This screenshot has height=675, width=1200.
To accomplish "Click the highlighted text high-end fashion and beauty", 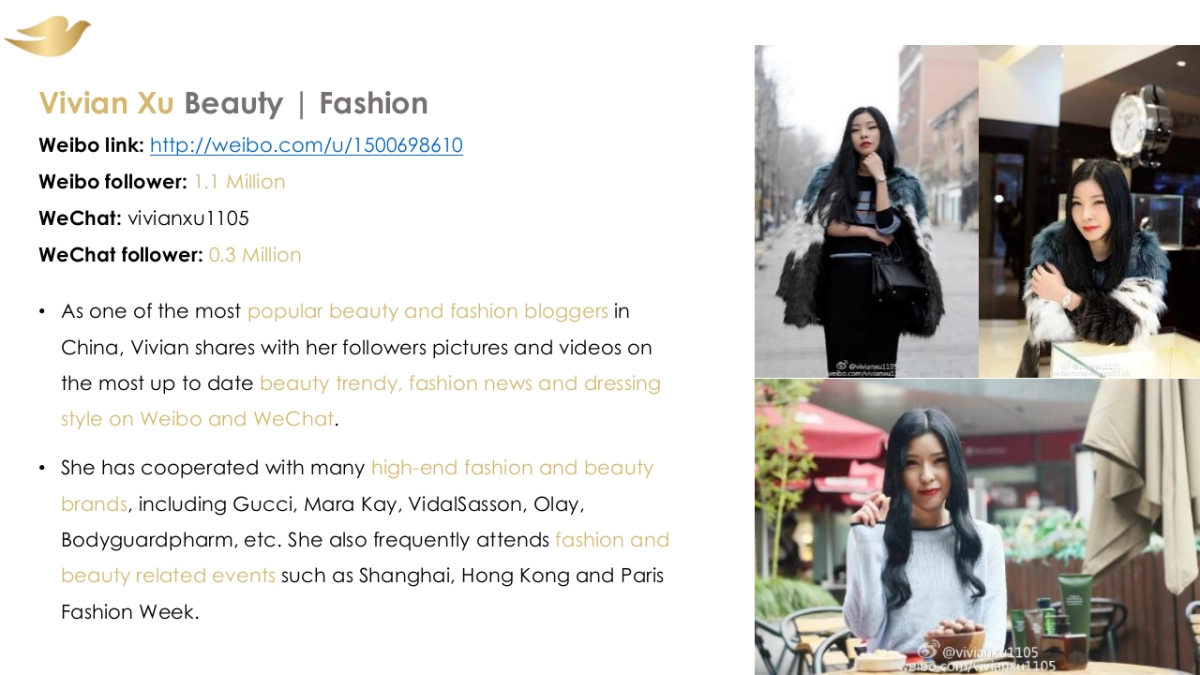I will tap(512, 467).
